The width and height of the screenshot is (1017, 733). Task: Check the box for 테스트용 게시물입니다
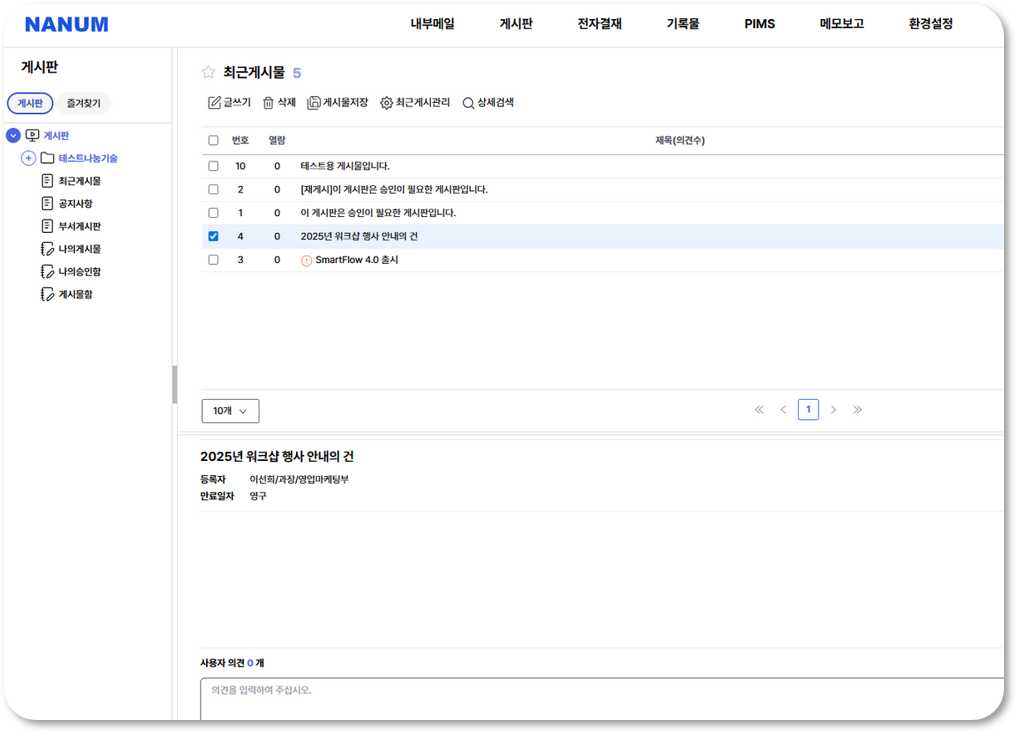click(x=213, y=166)
